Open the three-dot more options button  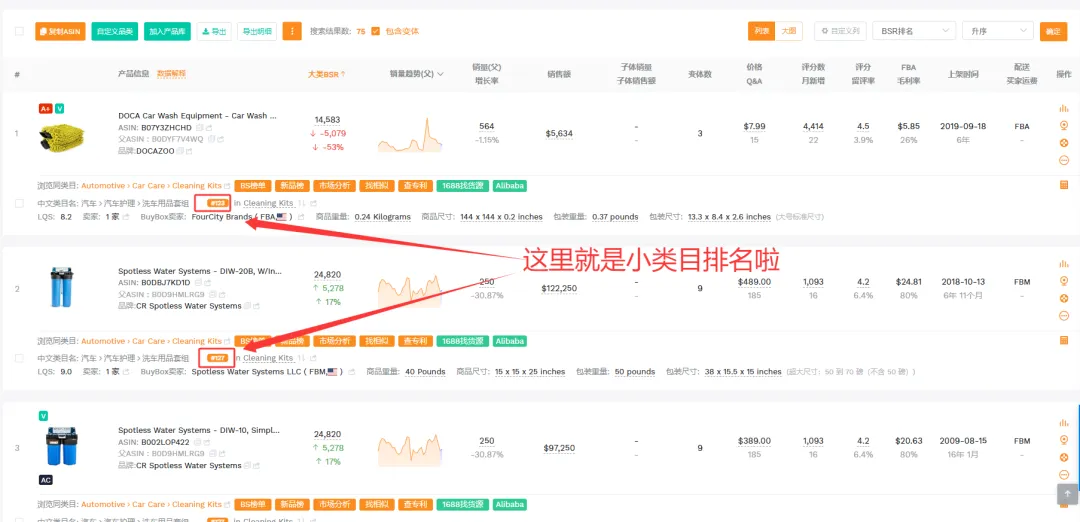(292, 32)
